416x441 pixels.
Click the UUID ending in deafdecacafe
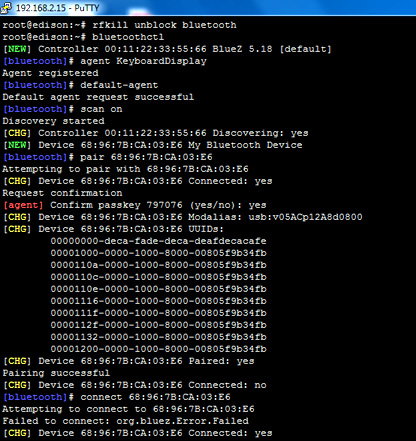[x=159, y=241]
